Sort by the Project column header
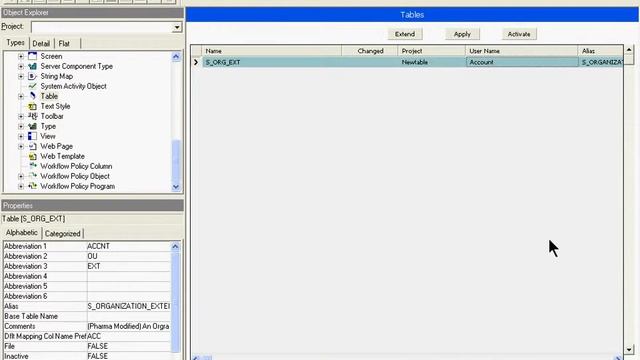640x360 pixels. pos(432,51)
